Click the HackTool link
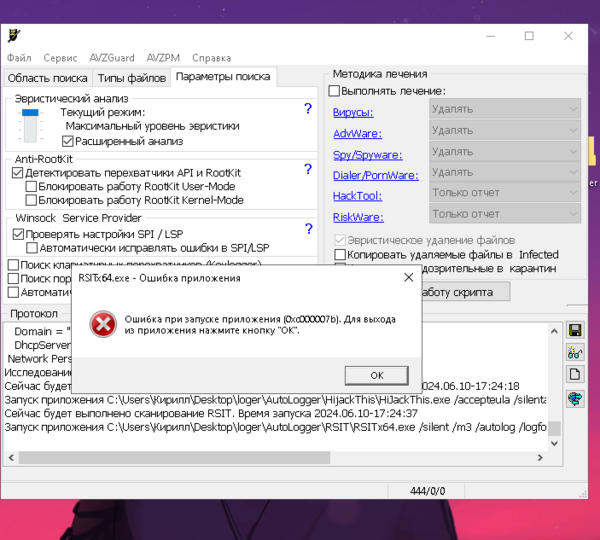Screen dimensions: 600x540 pyautogui.click(x=357, y=196)
